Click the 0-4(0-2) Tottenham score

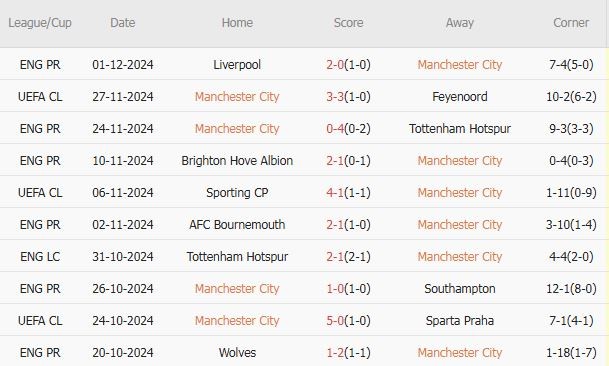[348, 129]
